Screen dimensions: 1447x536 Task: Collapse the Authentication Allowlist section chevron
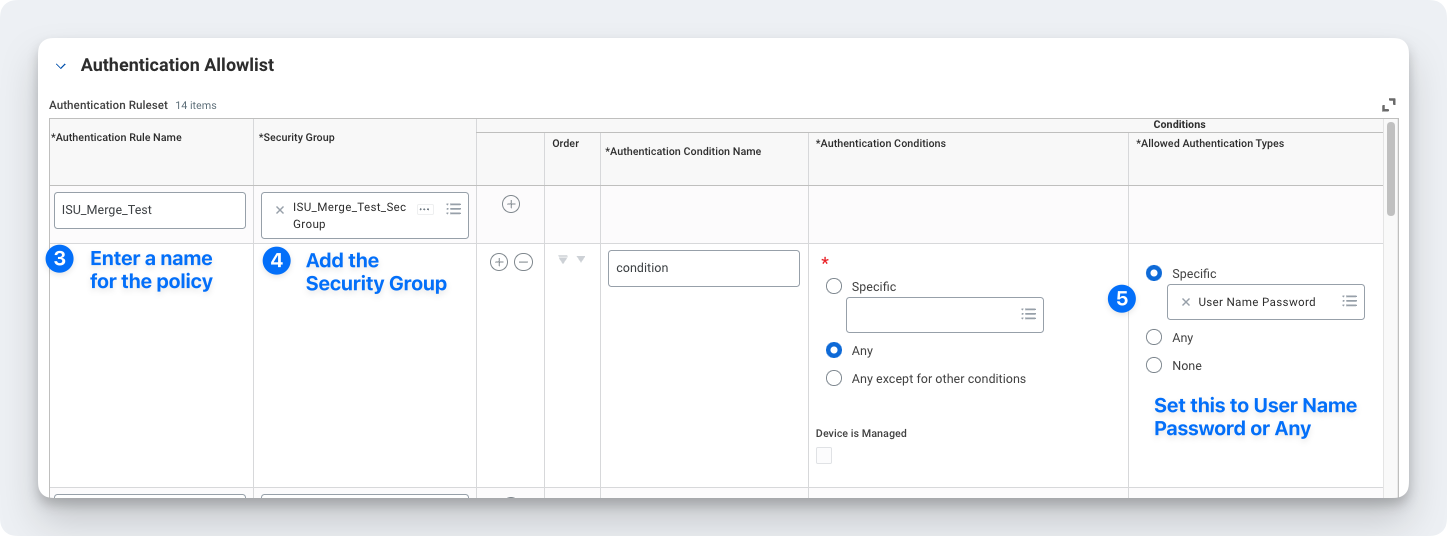tap(61, 66)
